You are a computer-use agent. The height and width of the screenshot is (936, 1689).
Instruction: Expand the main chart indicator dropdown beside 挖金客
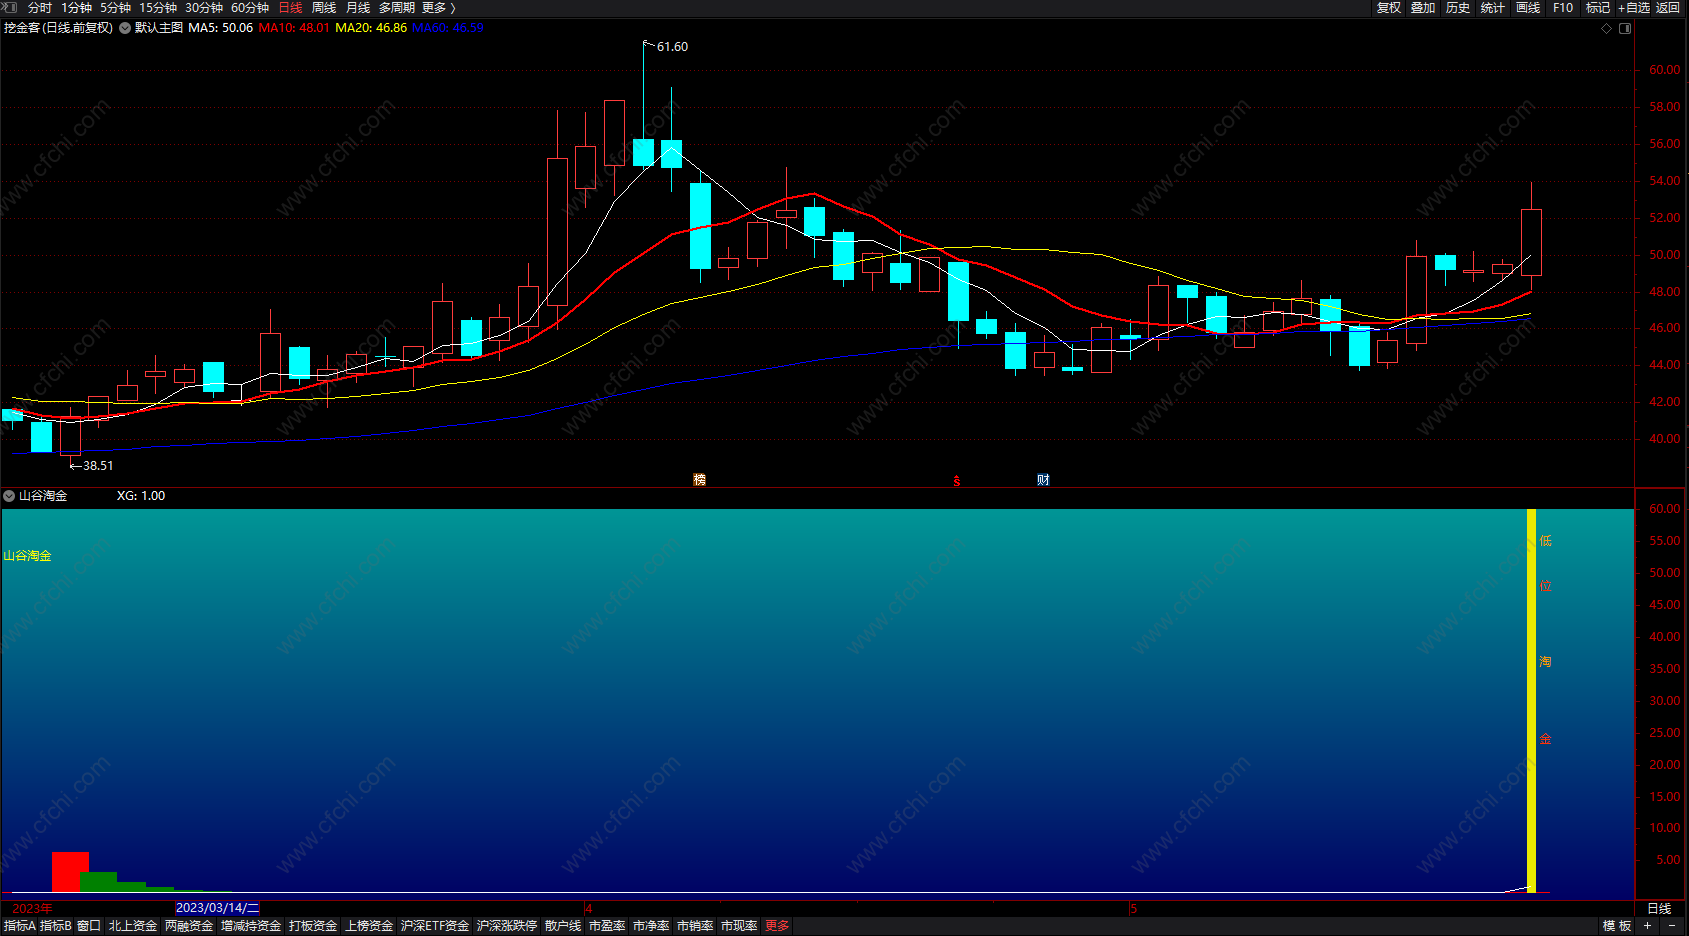(x=125, y=28)
